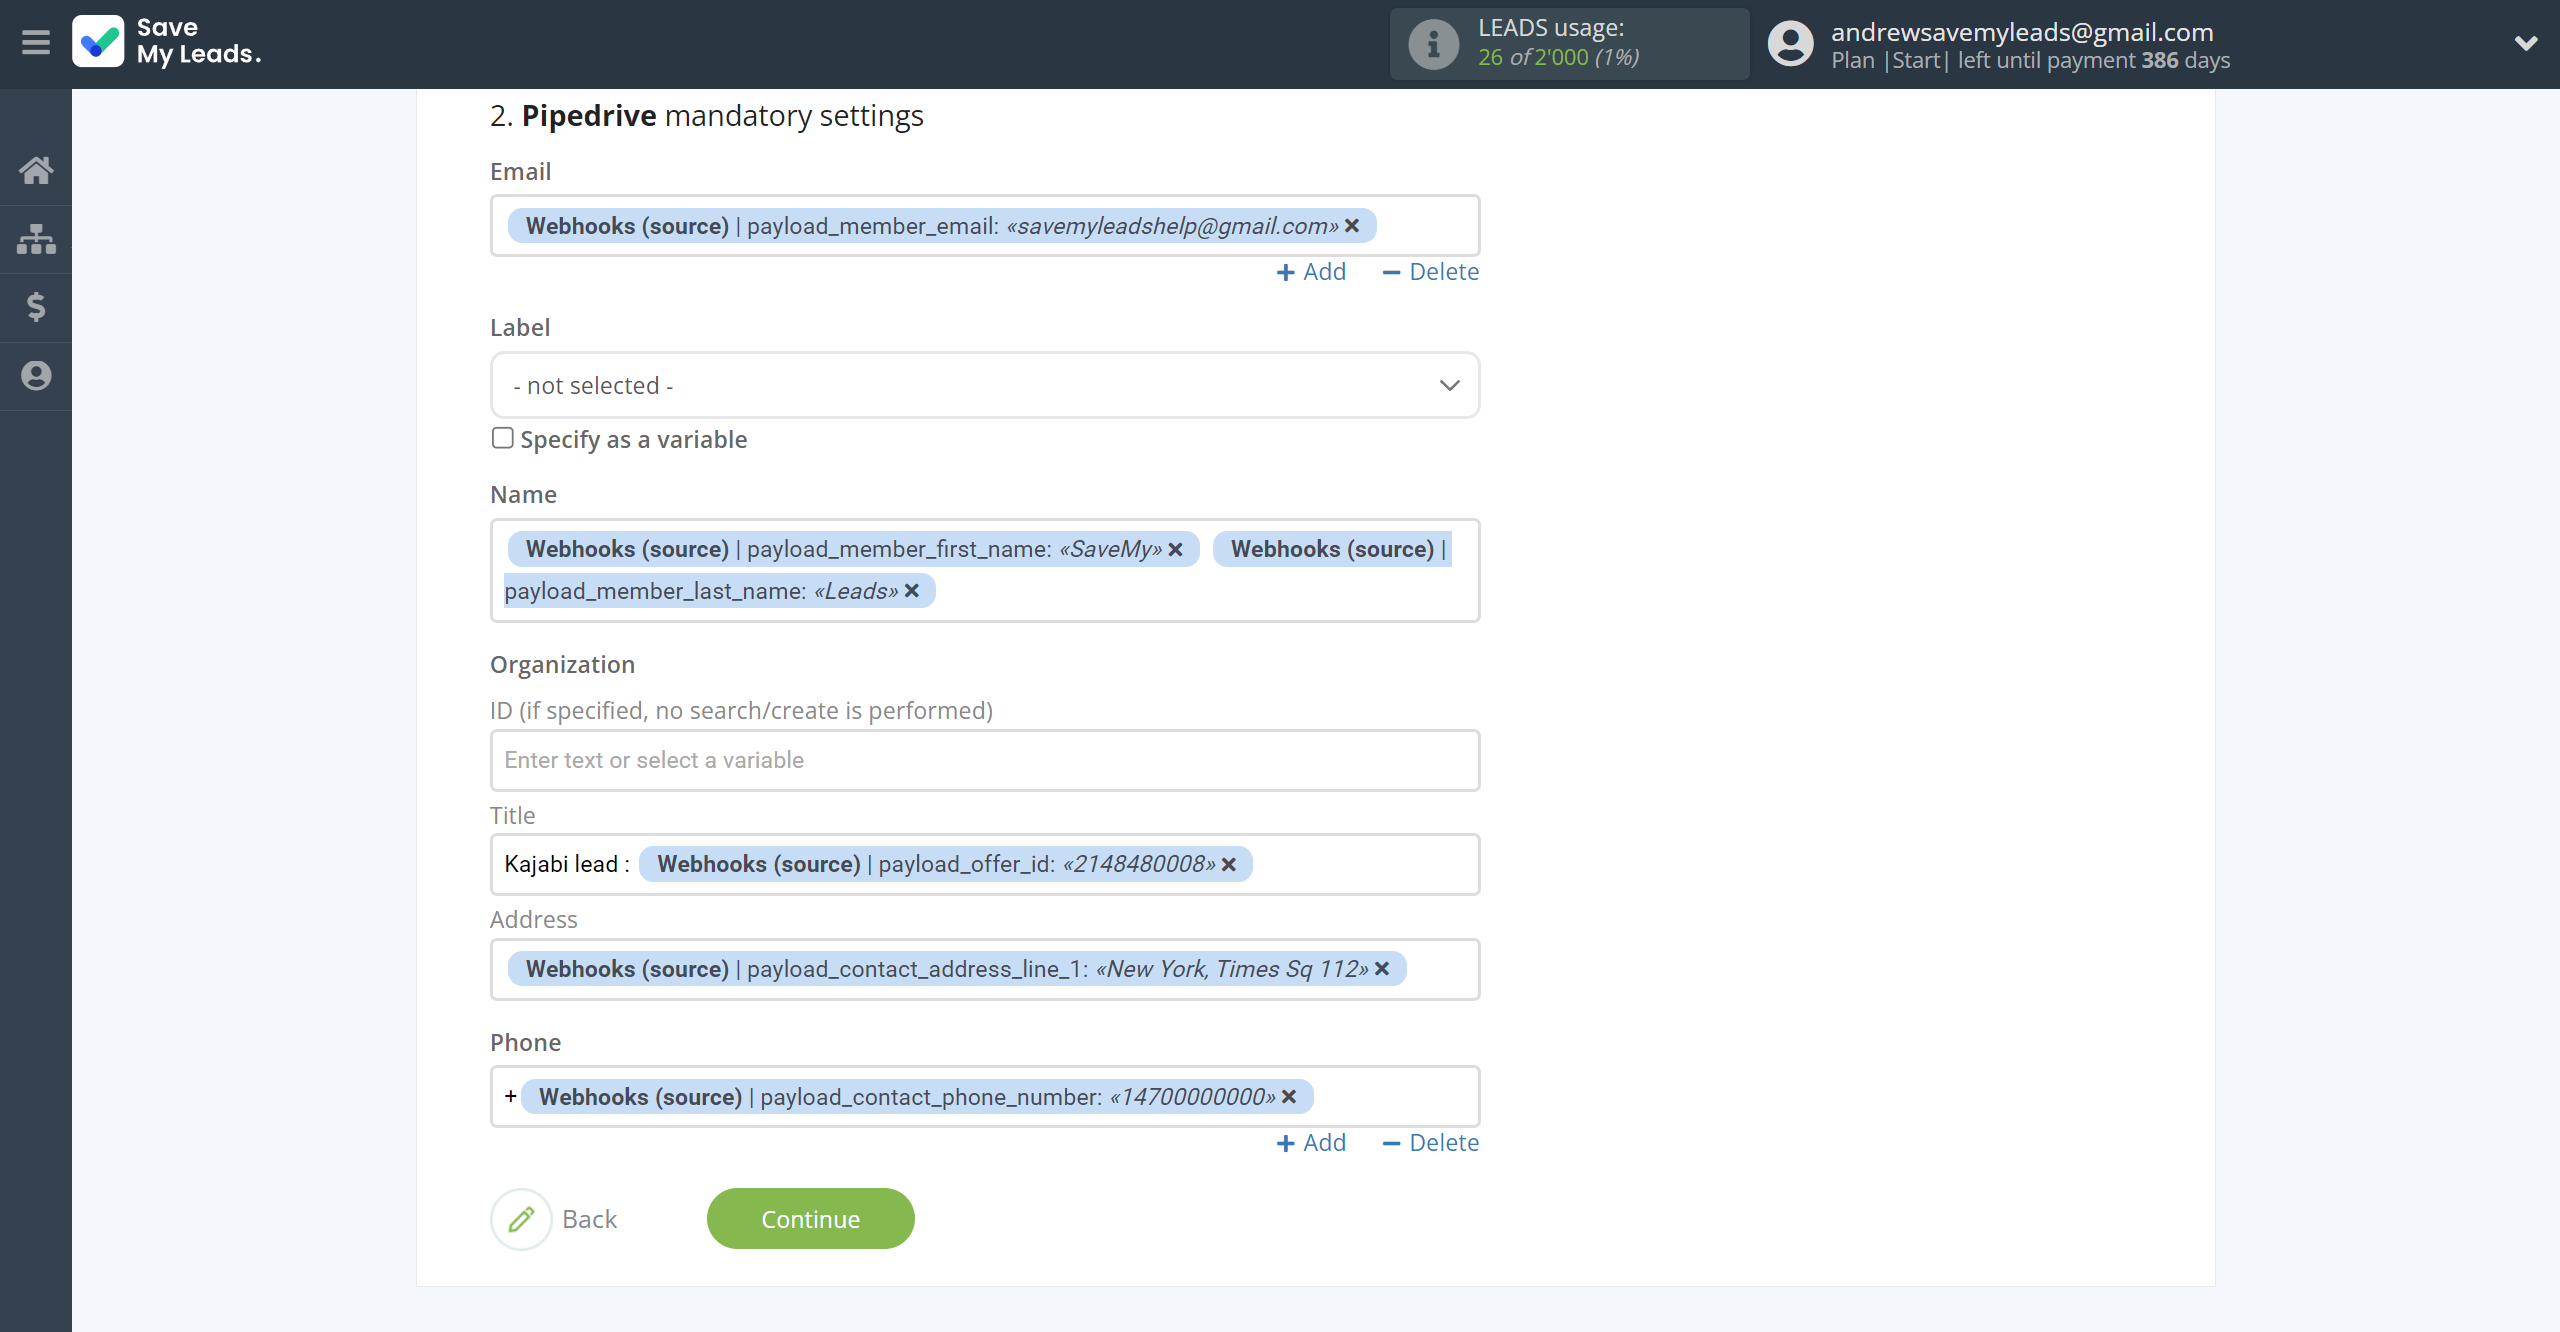Remove payload_offer_id tag from Title
This screenshot has height=1332, width=2560.
point(1229,864)
